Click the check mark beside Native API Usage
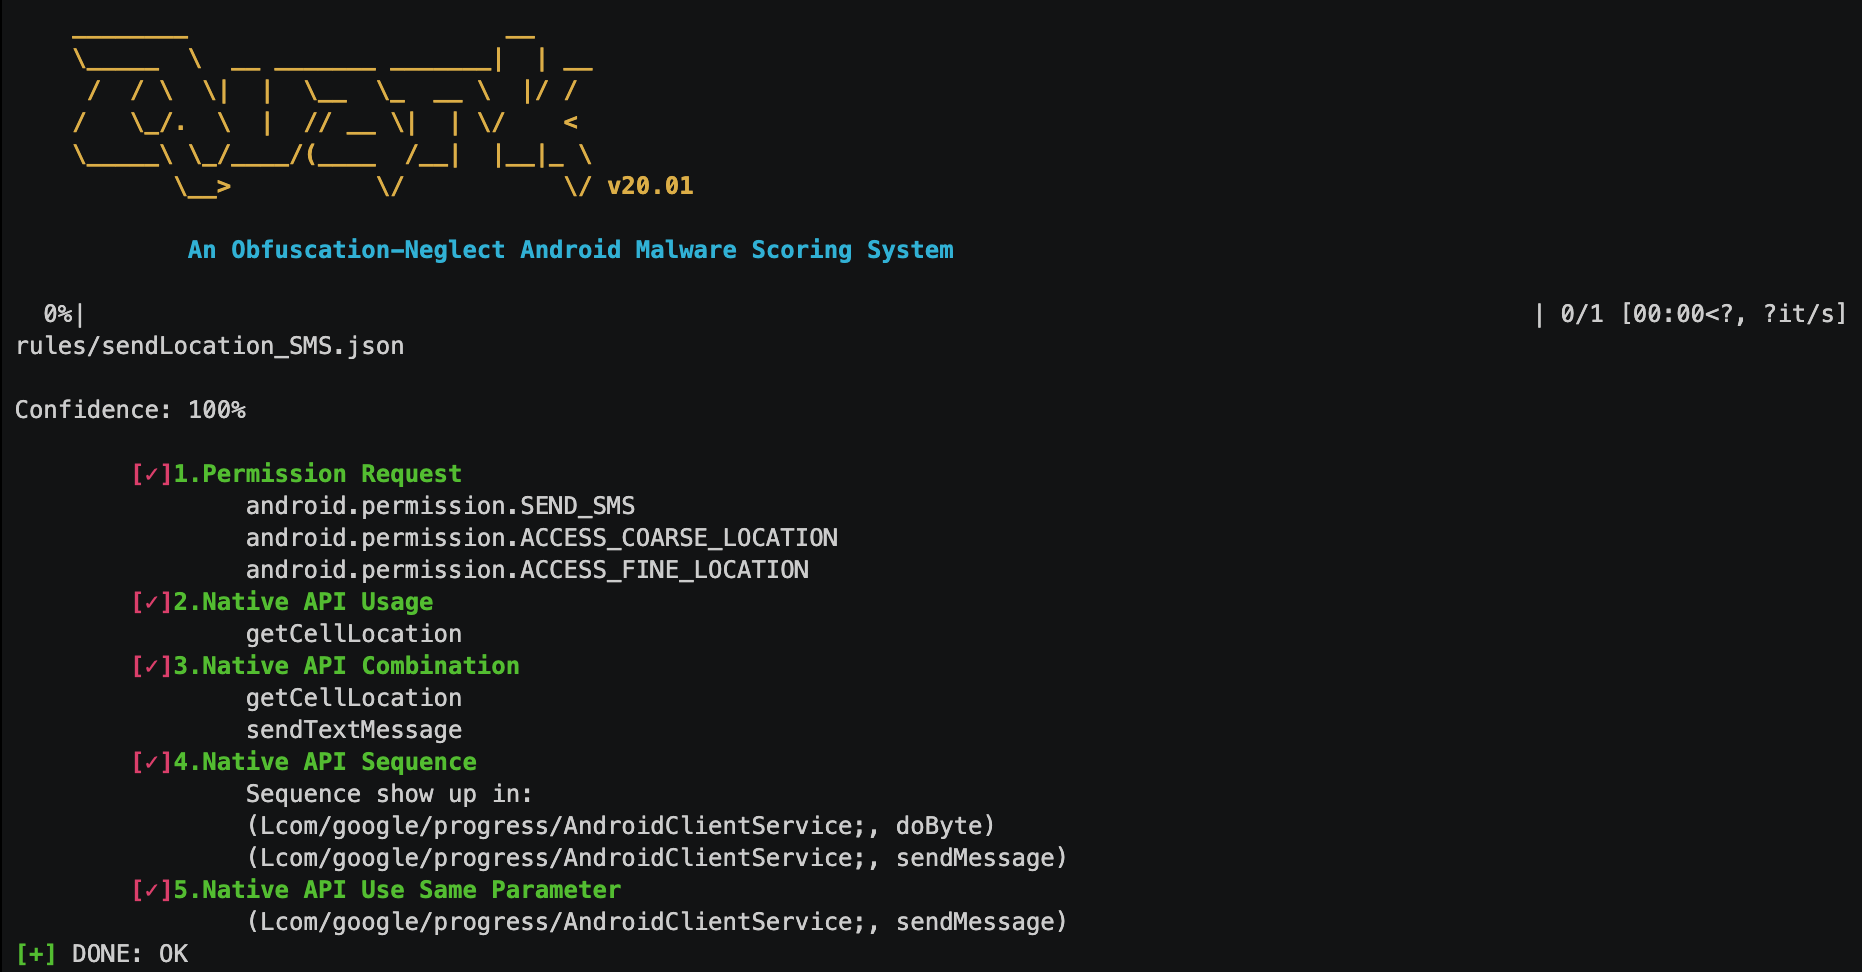The width and height of the screenshot is (1862, 972). click(x=151, y=602)
